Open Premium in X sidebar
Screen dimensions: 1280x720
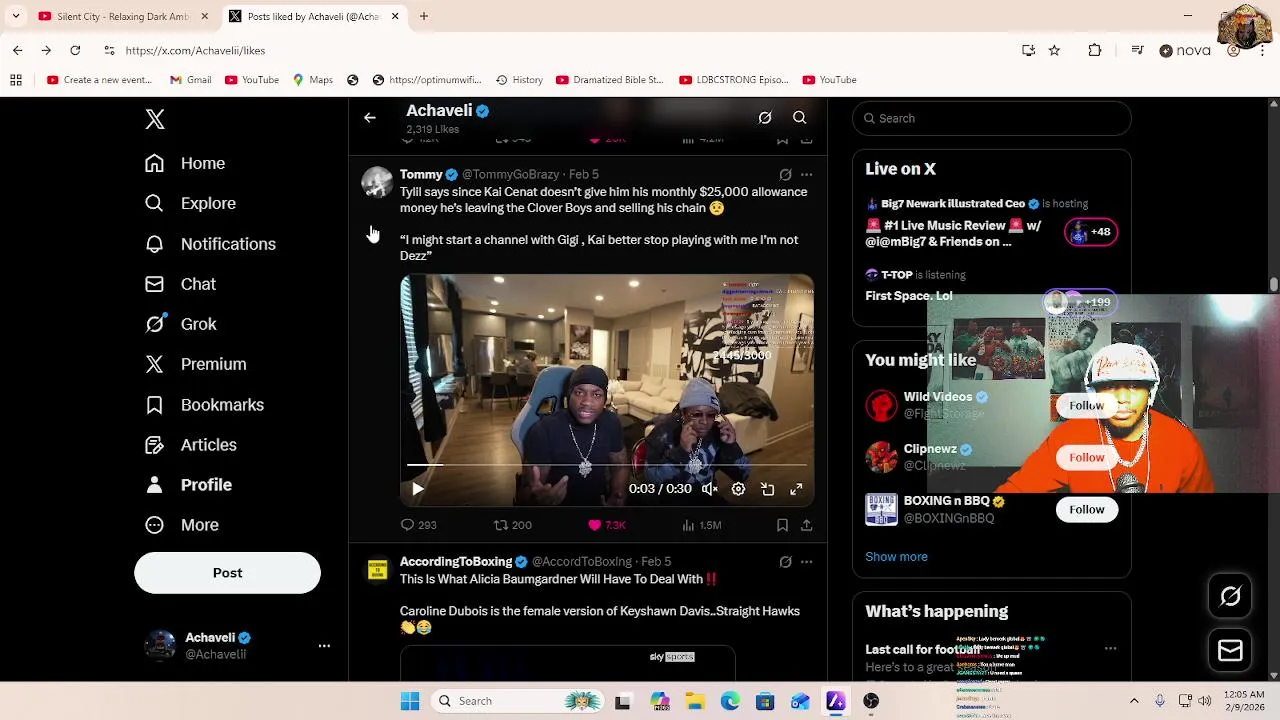tap(195, 364)
